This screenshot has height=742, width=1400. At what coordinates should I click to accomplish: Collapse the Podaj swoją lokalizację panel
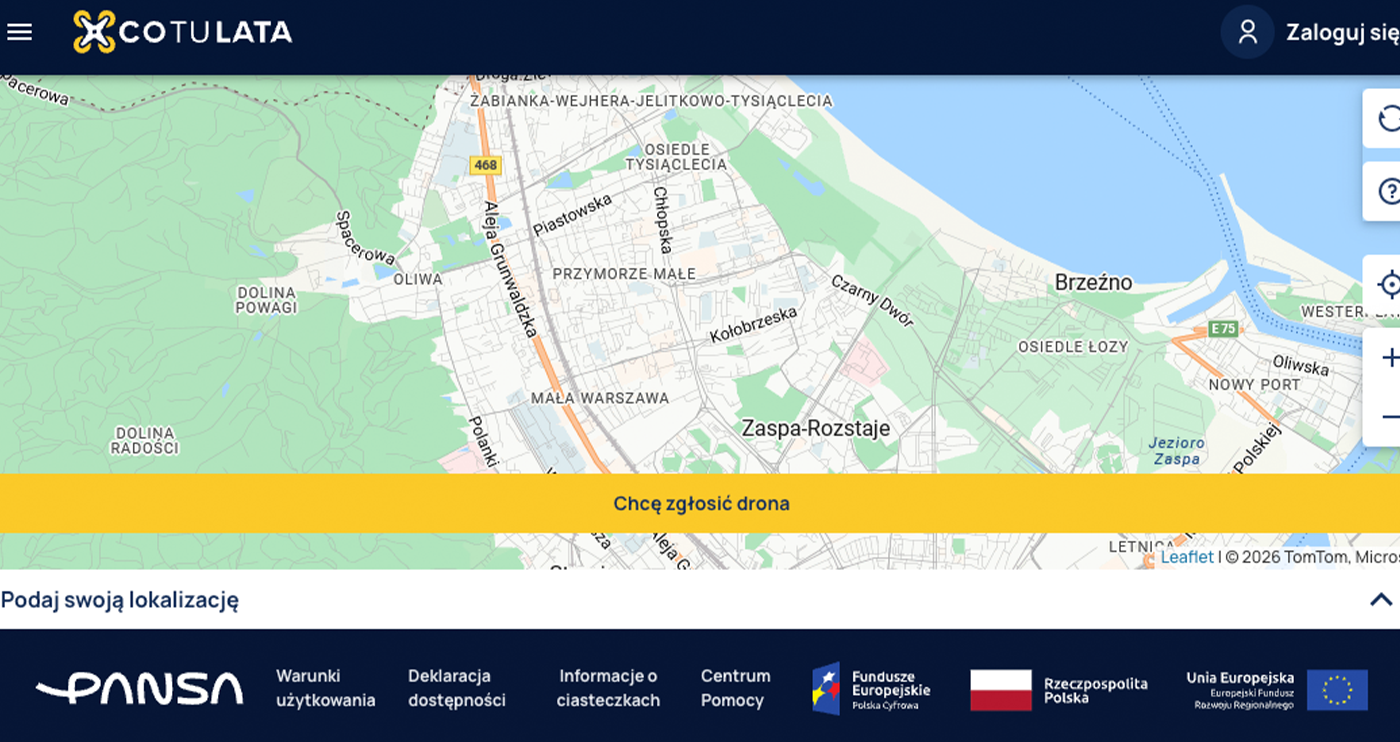pos(1381,600)
